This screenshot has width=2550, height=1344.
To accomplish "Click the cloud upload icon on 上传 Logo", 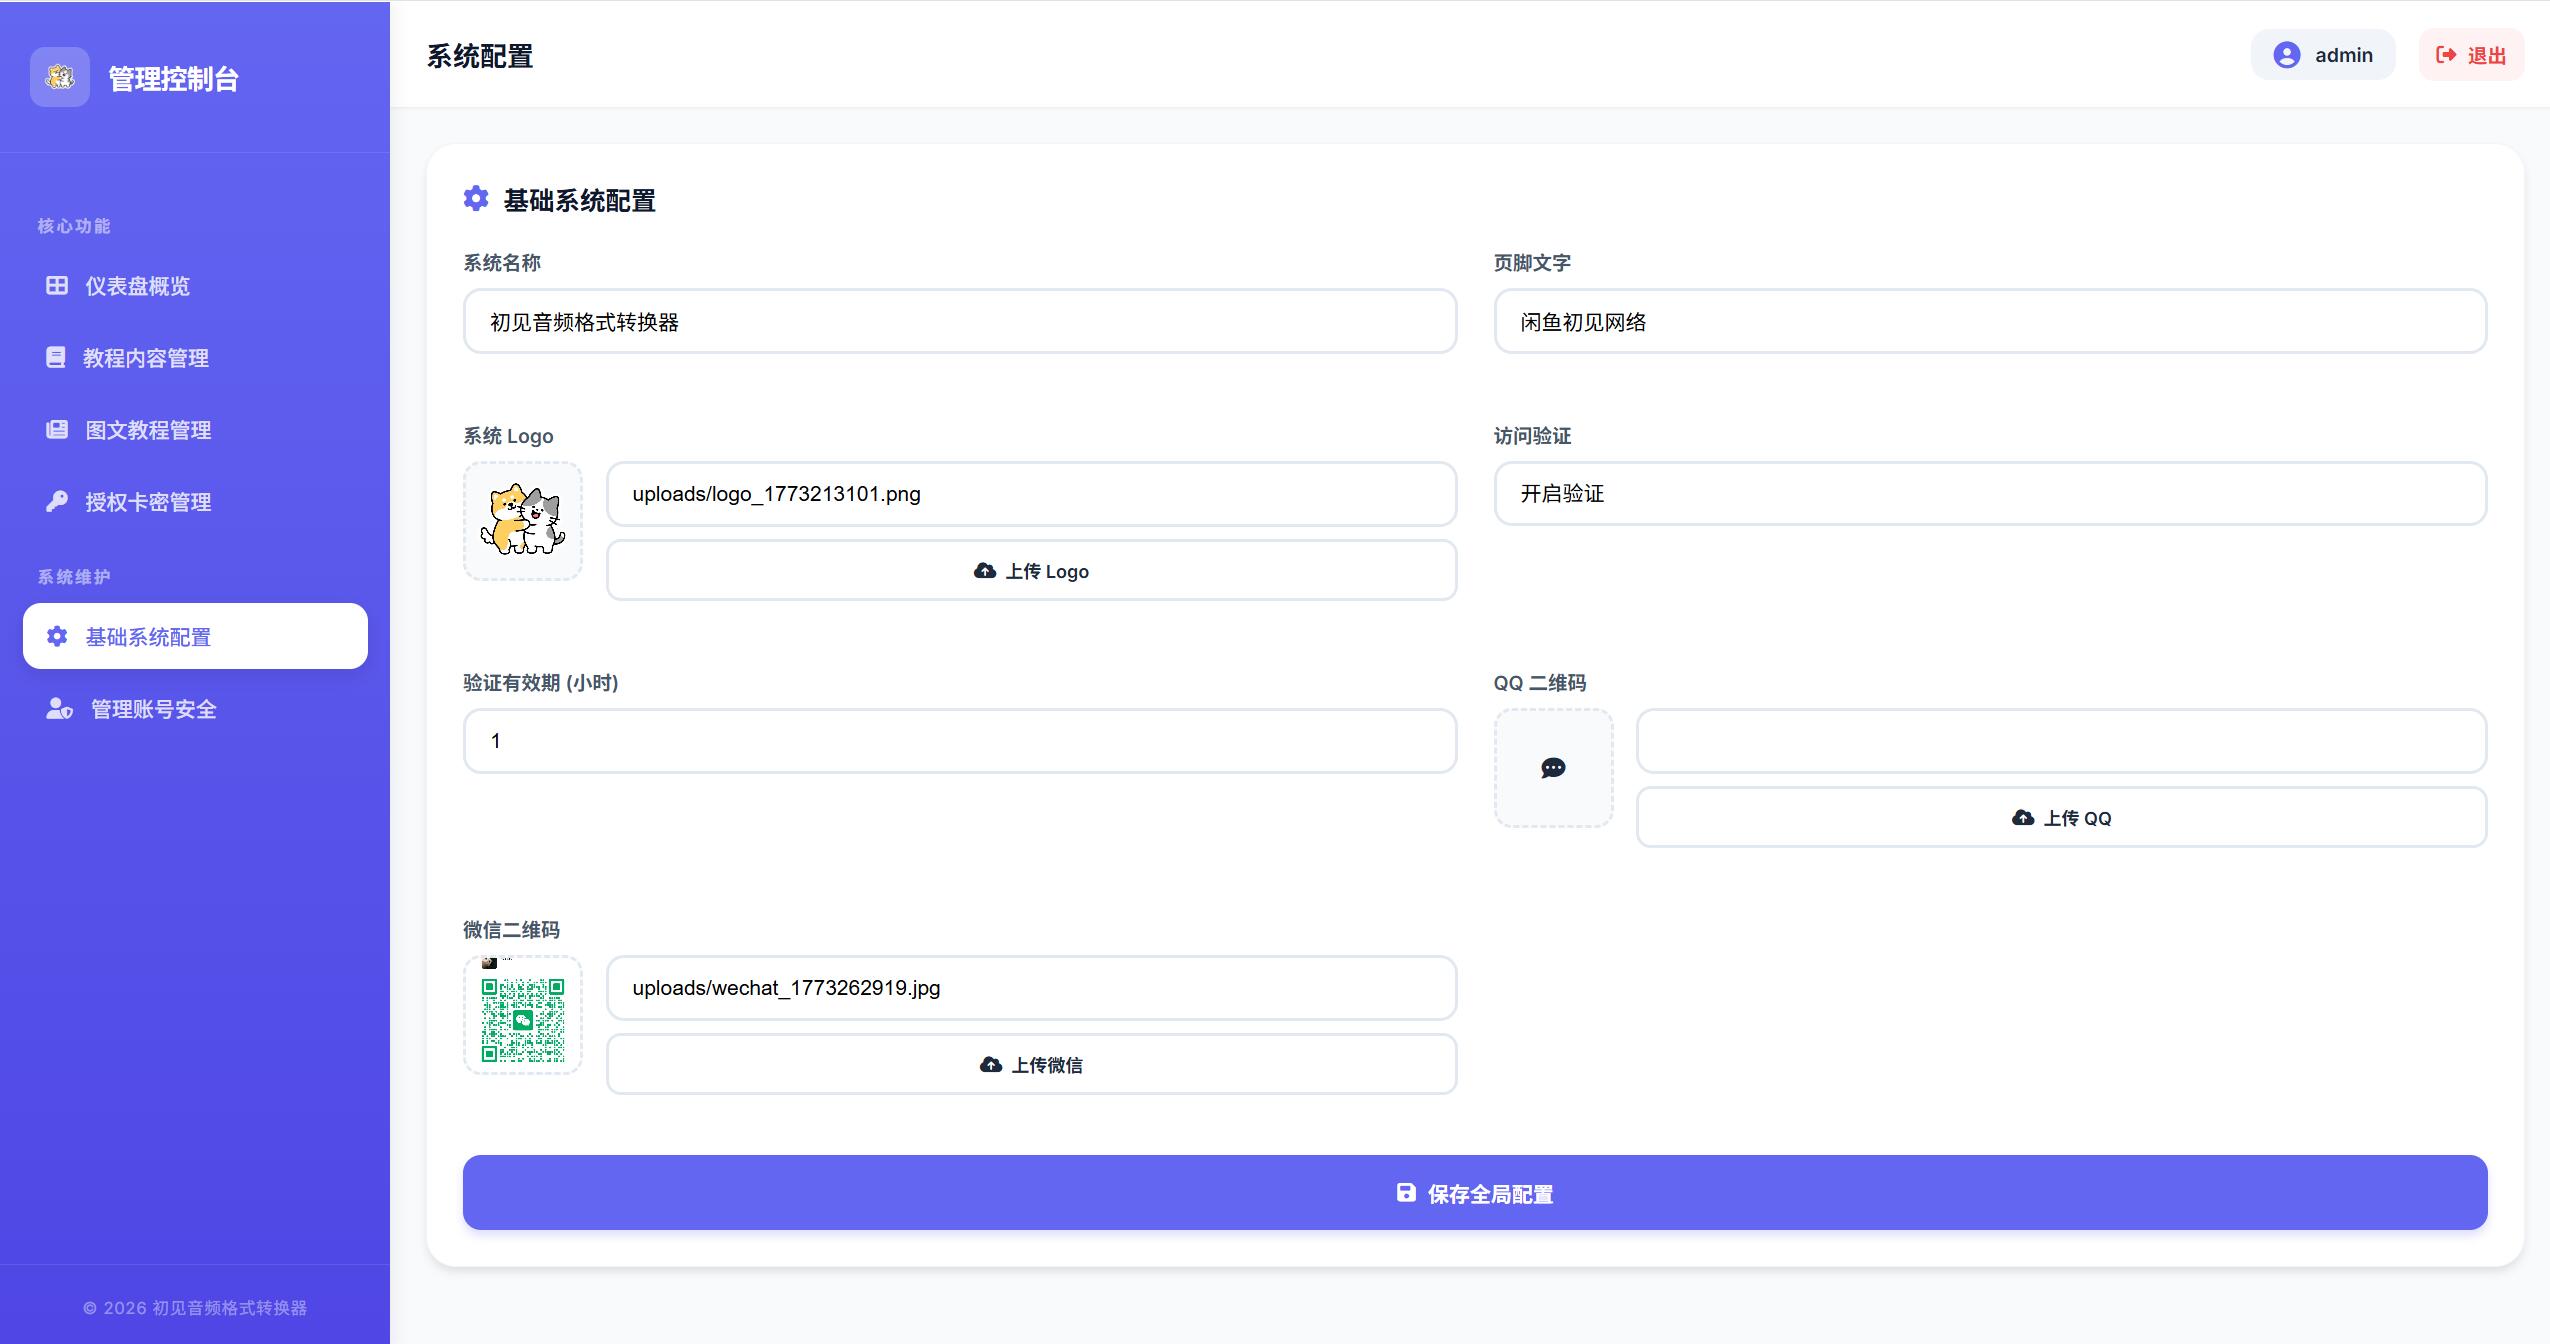I will [985, 571].
